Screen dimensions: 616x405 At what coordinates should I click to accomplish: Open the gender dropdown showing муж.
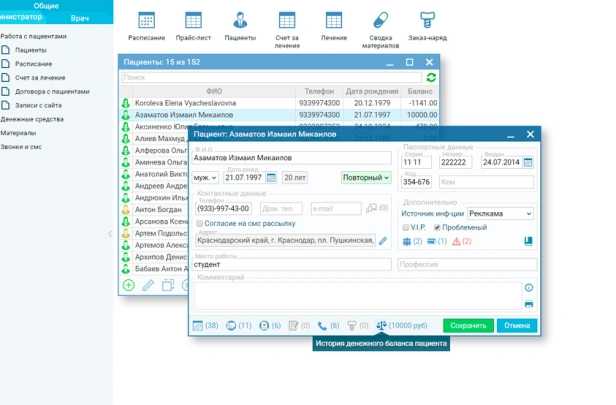205,177
